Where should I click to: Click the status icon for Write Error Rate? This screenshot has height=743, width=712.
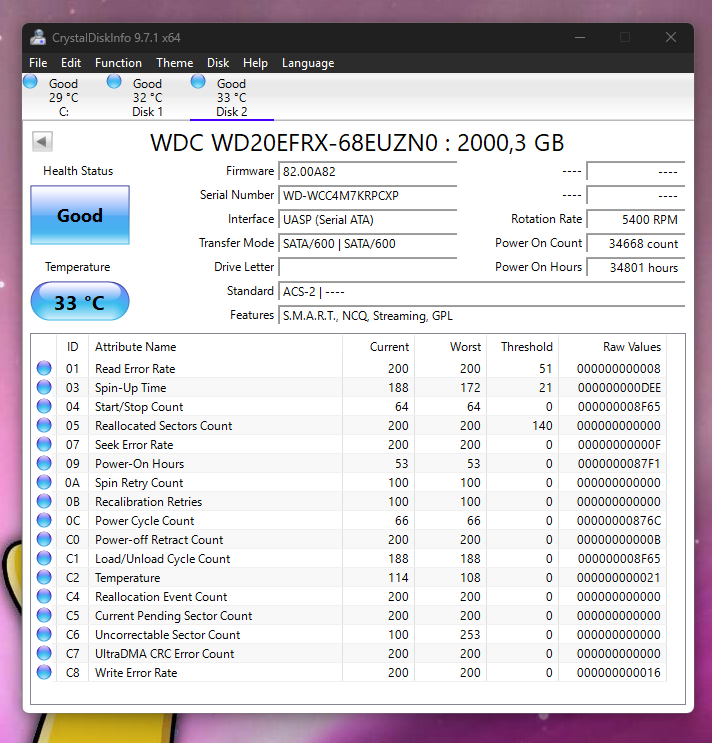(x=44, y=672)
